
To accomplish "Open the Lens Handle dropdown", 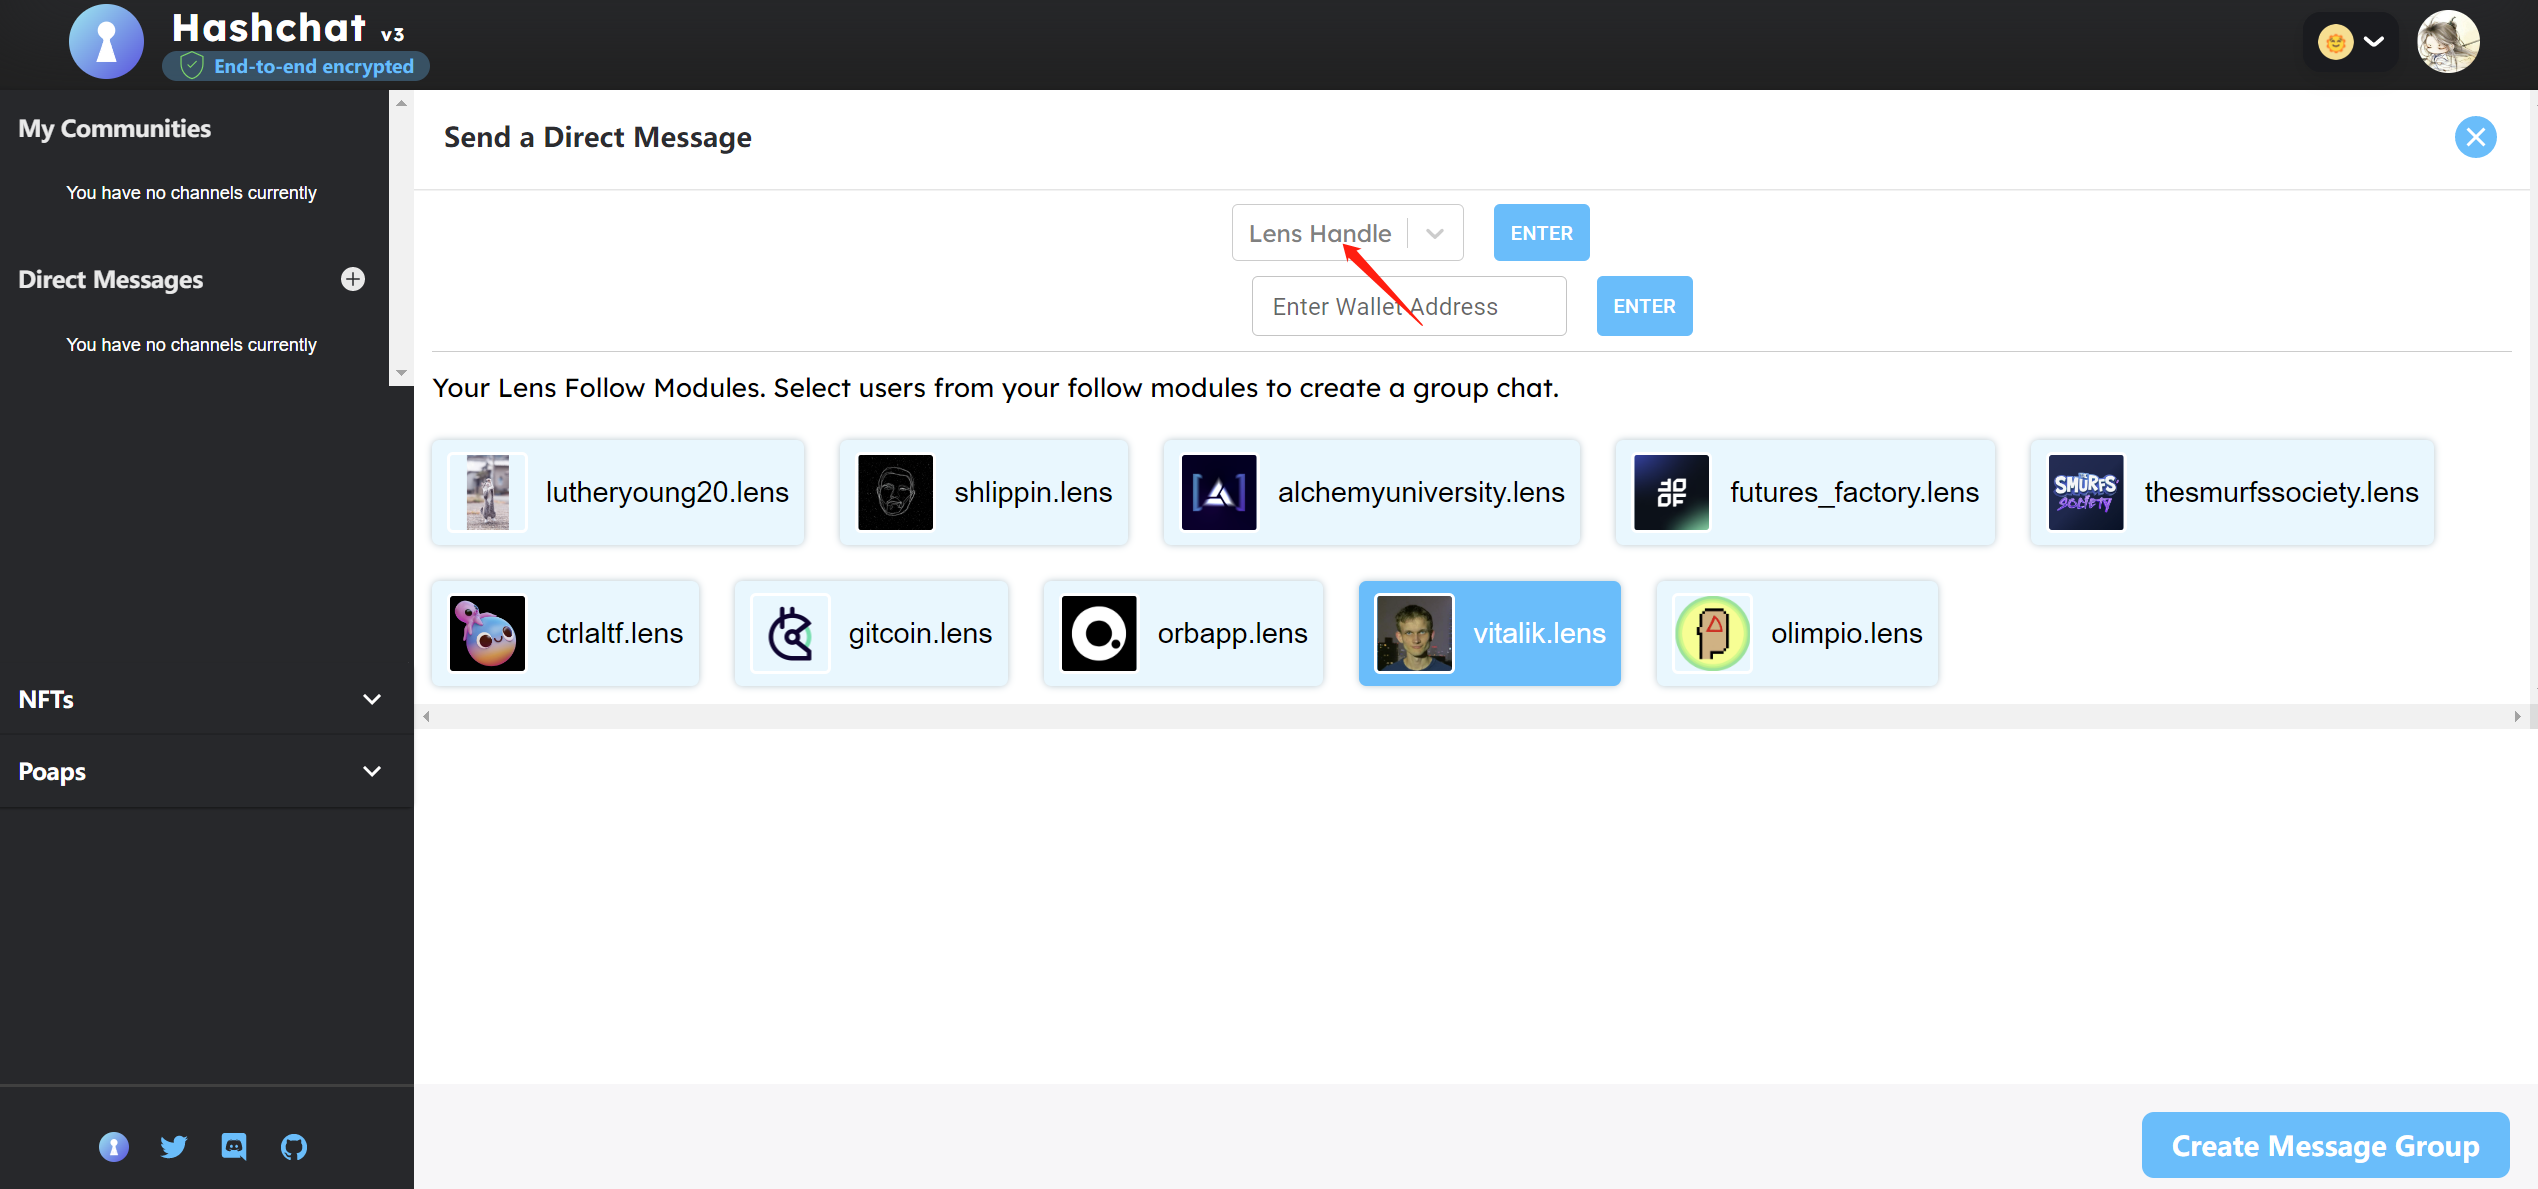I will coord(1347,233).
